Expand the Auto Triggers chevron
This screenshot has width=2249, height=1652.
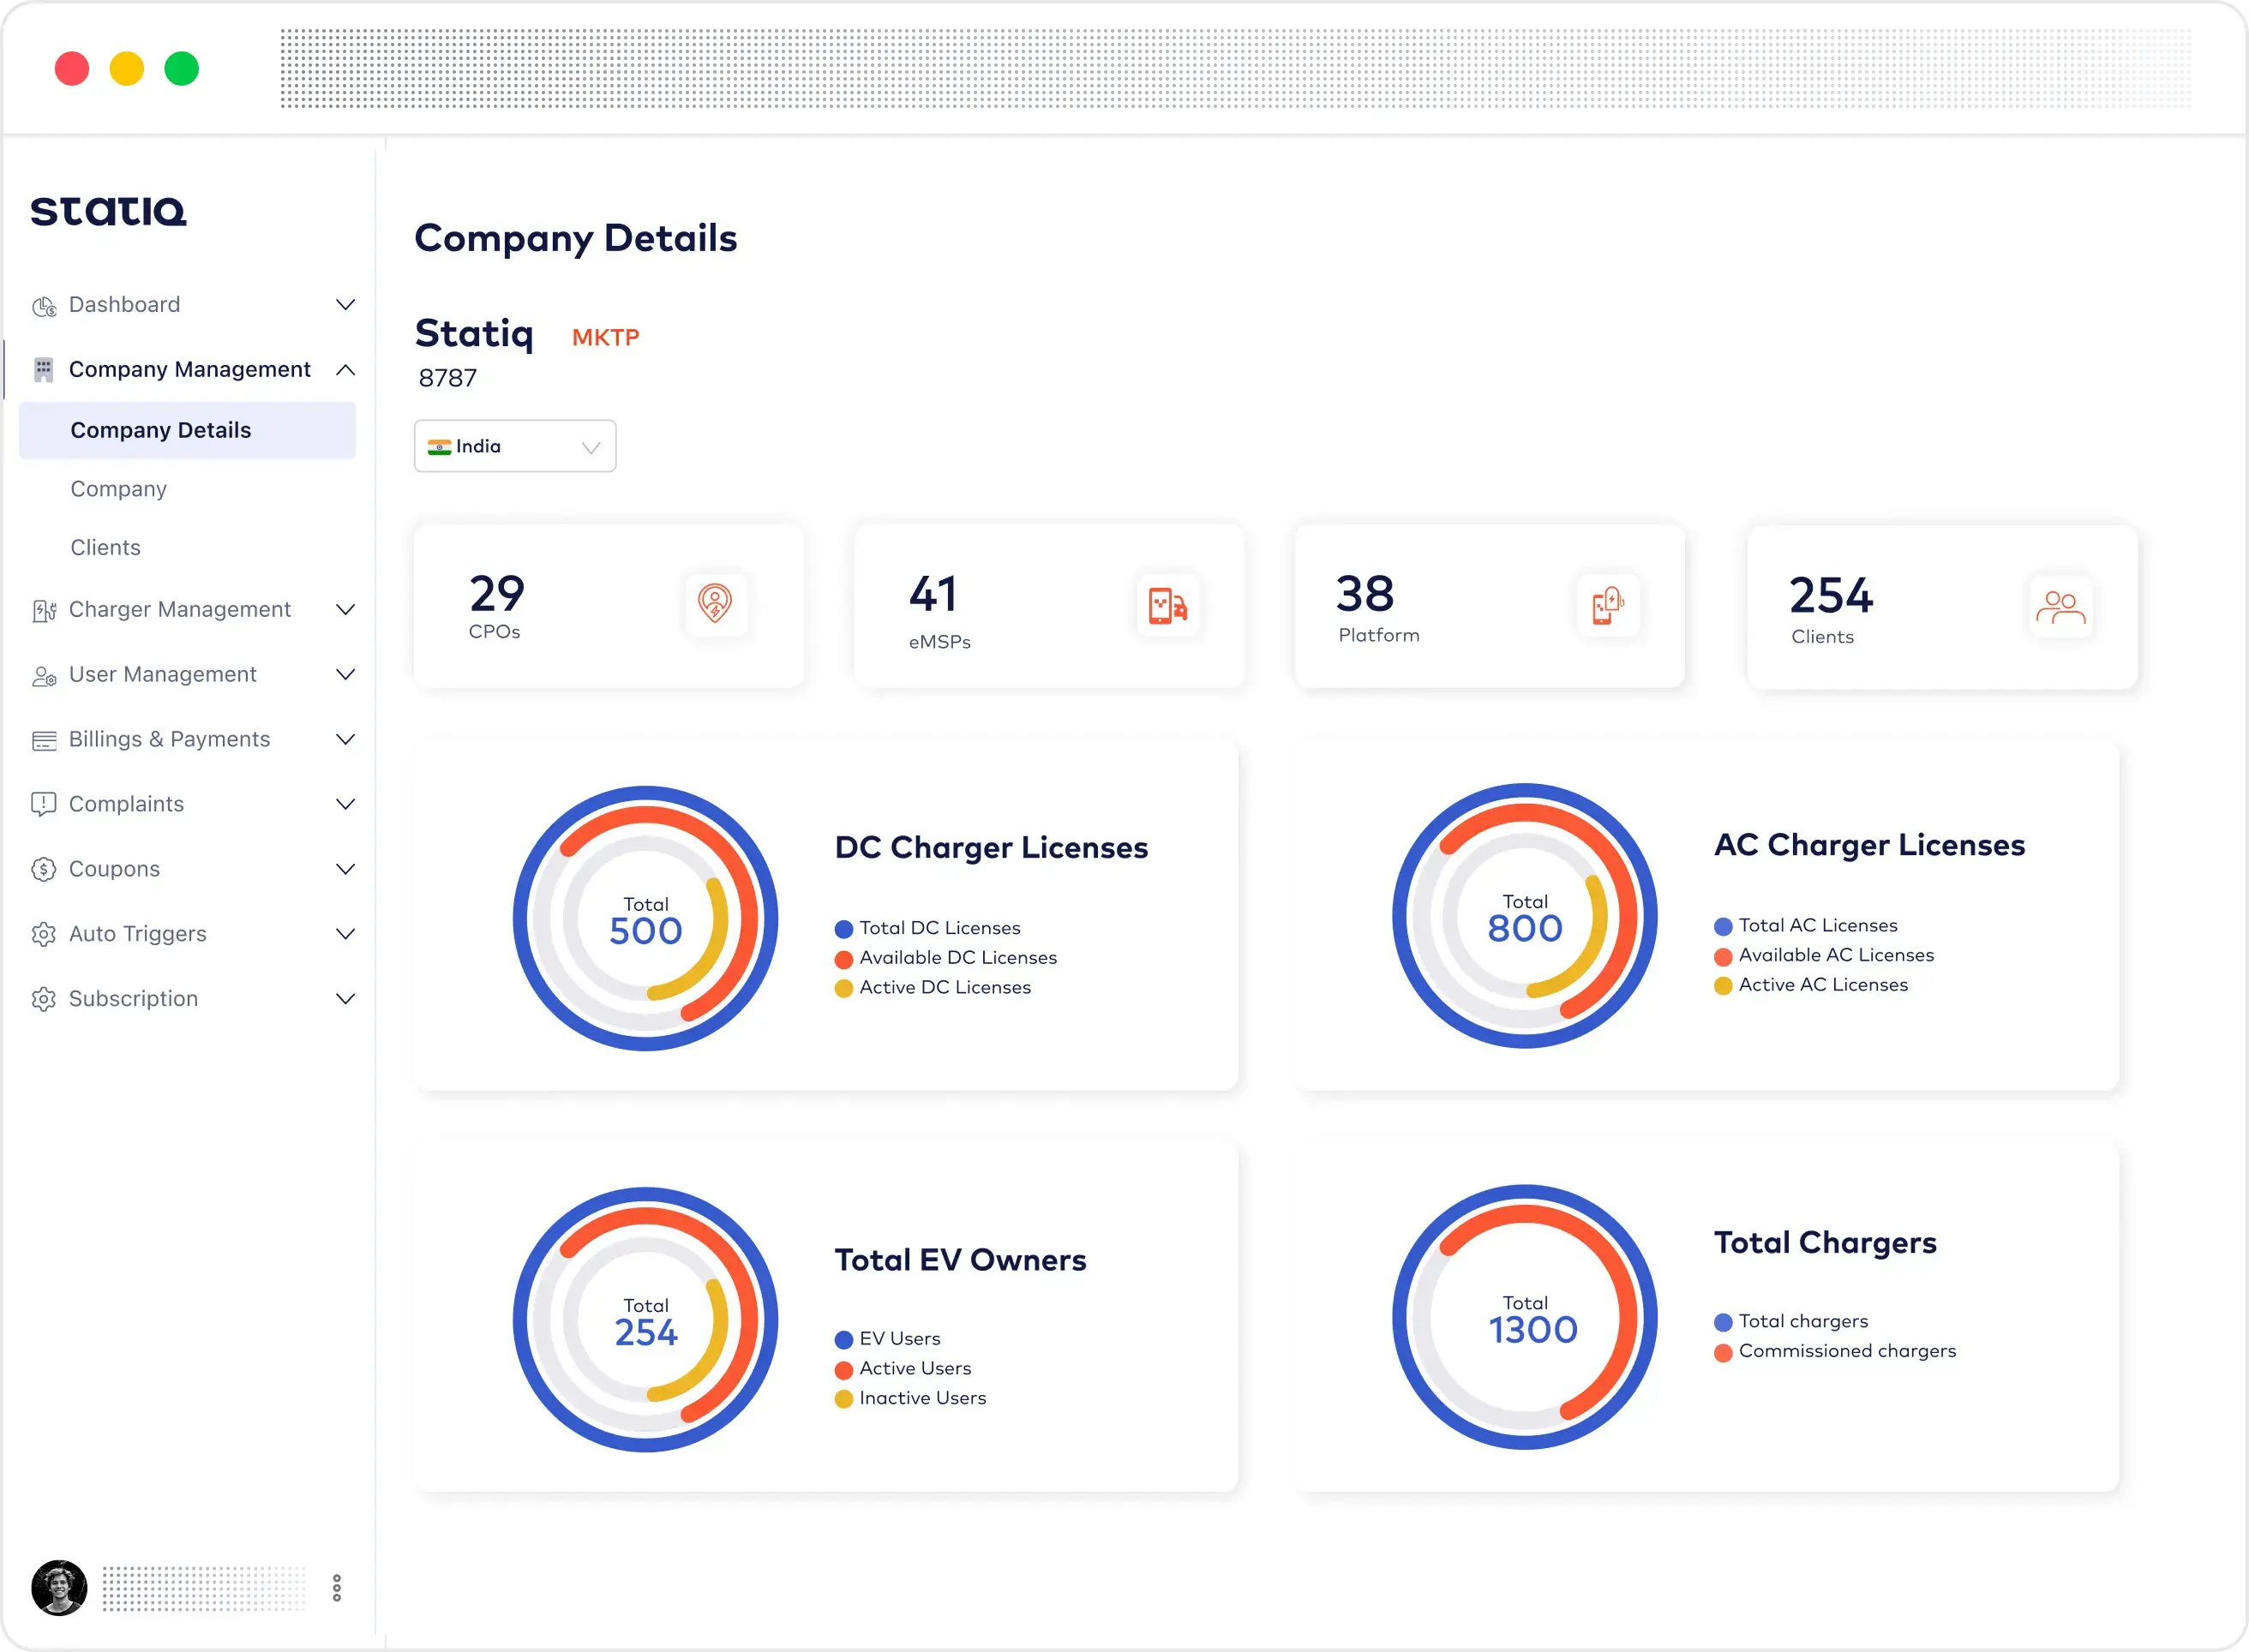coord(346,934)
